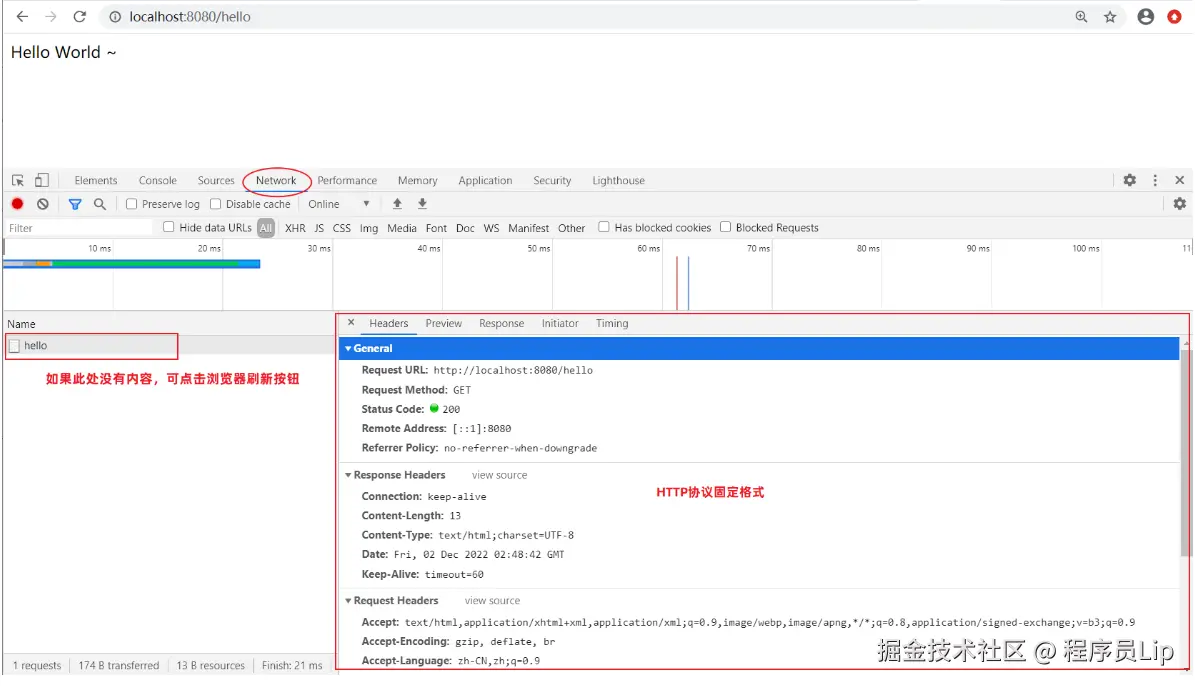Switch to the Console tab
1195x686 pixels.
tap(158, 181)
